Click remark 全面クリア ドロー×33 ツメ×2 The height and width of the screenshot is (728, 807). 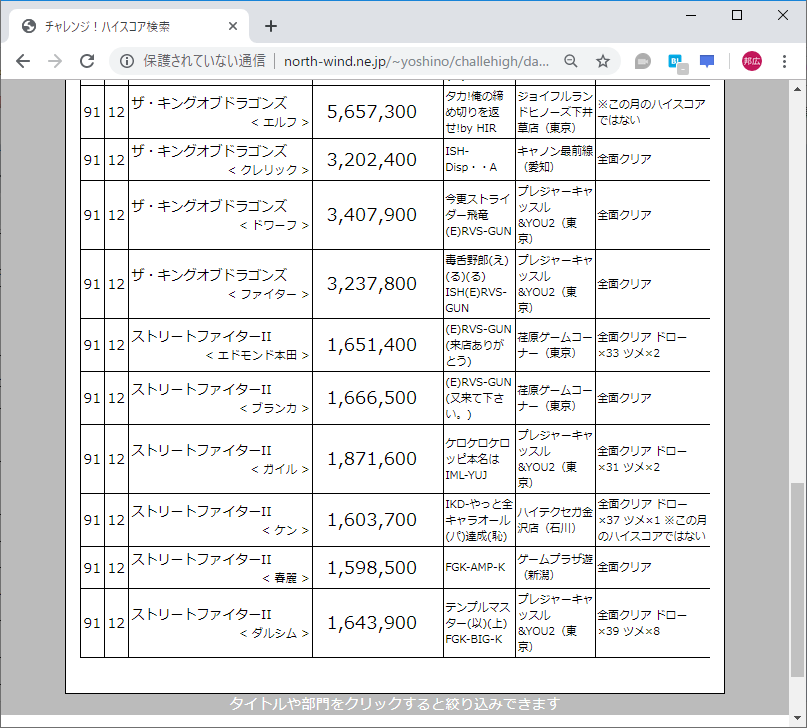[642, 345]
